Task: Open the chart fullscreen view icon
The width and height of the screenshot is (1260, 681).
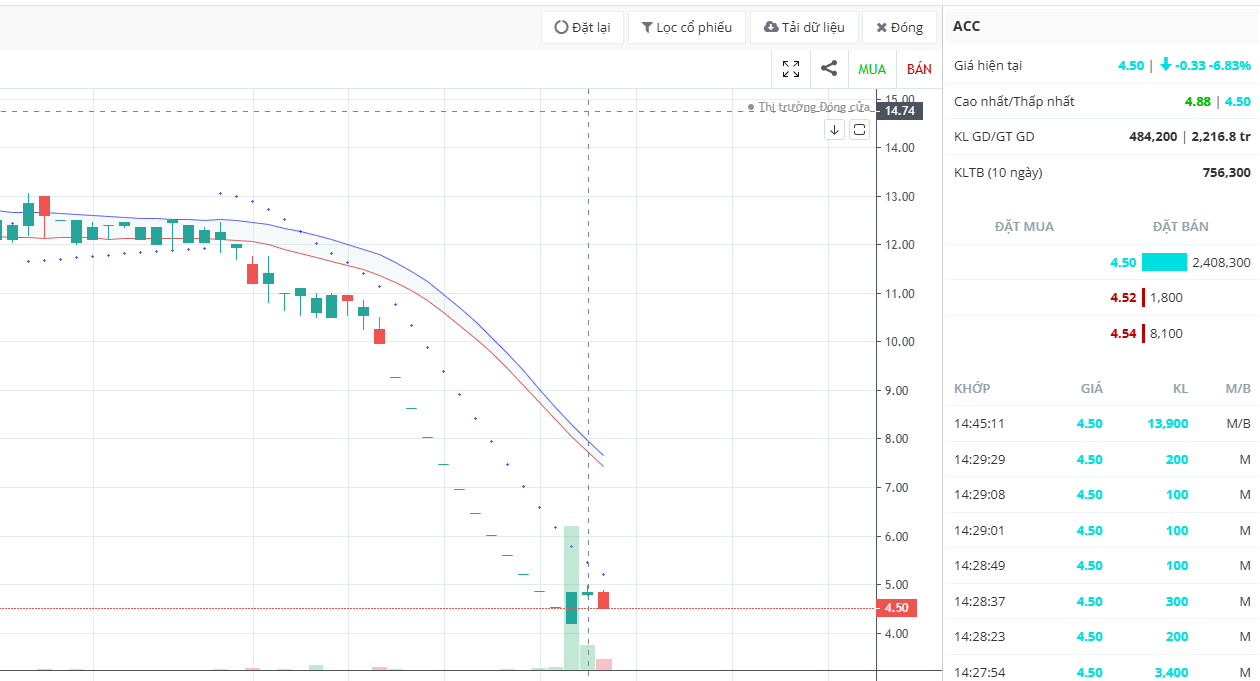Action: 791,69
